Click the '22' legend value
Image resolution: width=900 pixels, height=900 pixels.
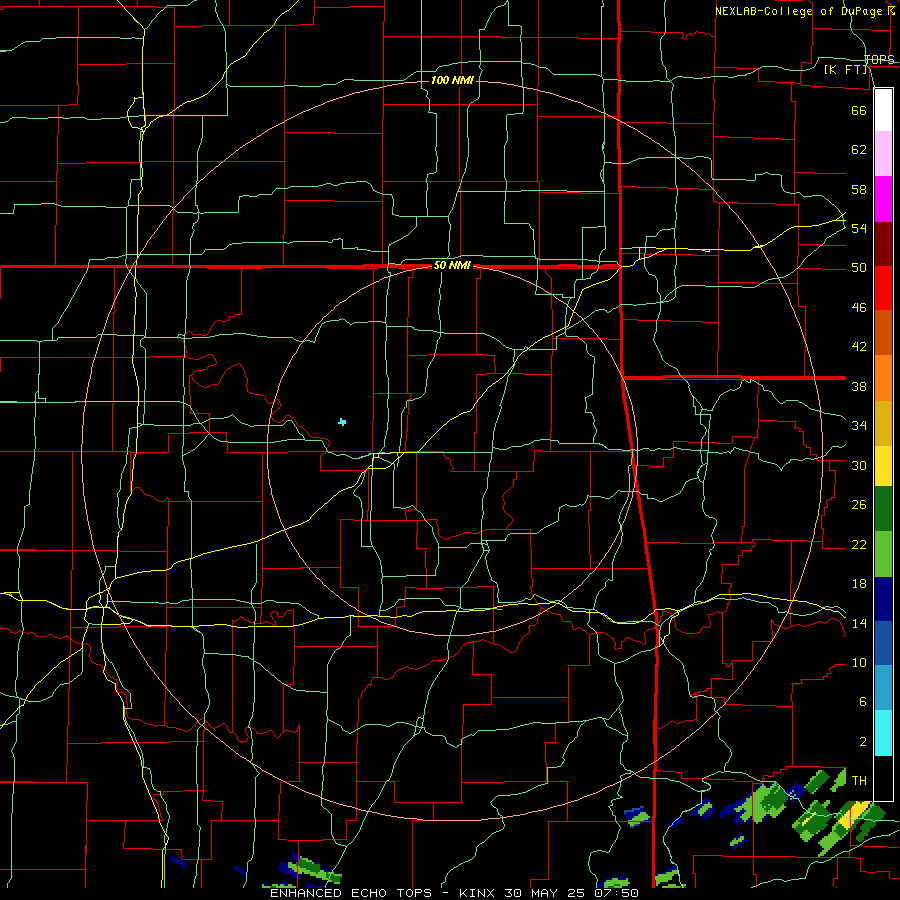859,545
